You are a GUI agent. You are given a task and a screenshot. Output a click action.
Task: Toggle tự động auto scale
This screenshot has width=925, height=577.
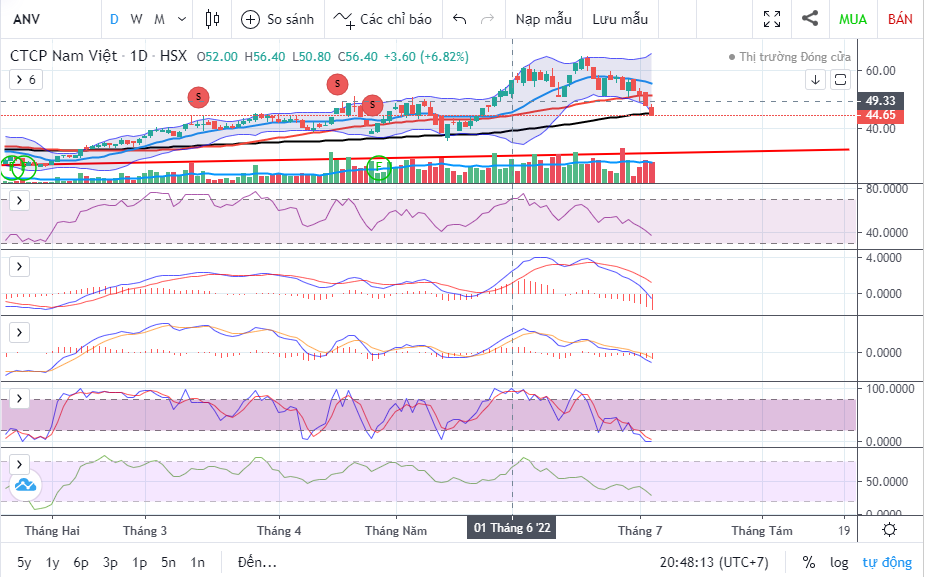coord(887,562)
